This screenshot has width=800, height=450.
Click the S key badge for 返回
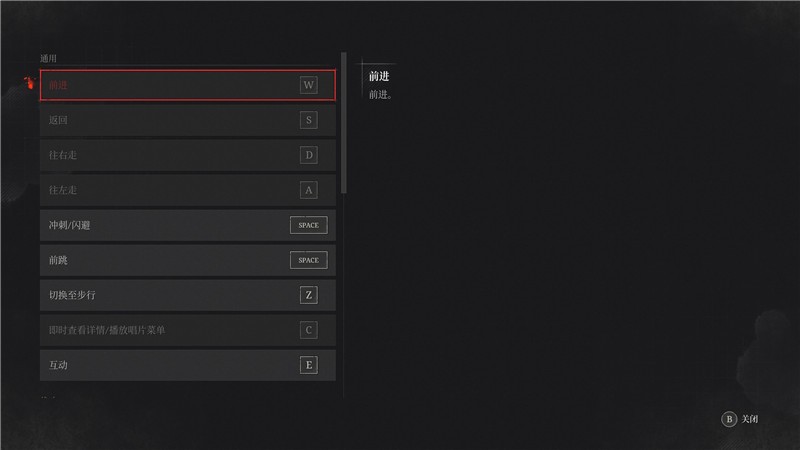[309, 120]
